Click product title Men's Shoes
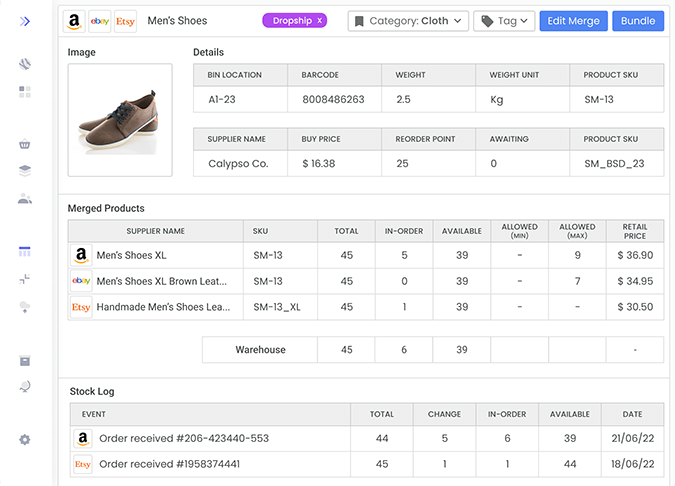Screen dimensions: 675x486 (177, 21)
